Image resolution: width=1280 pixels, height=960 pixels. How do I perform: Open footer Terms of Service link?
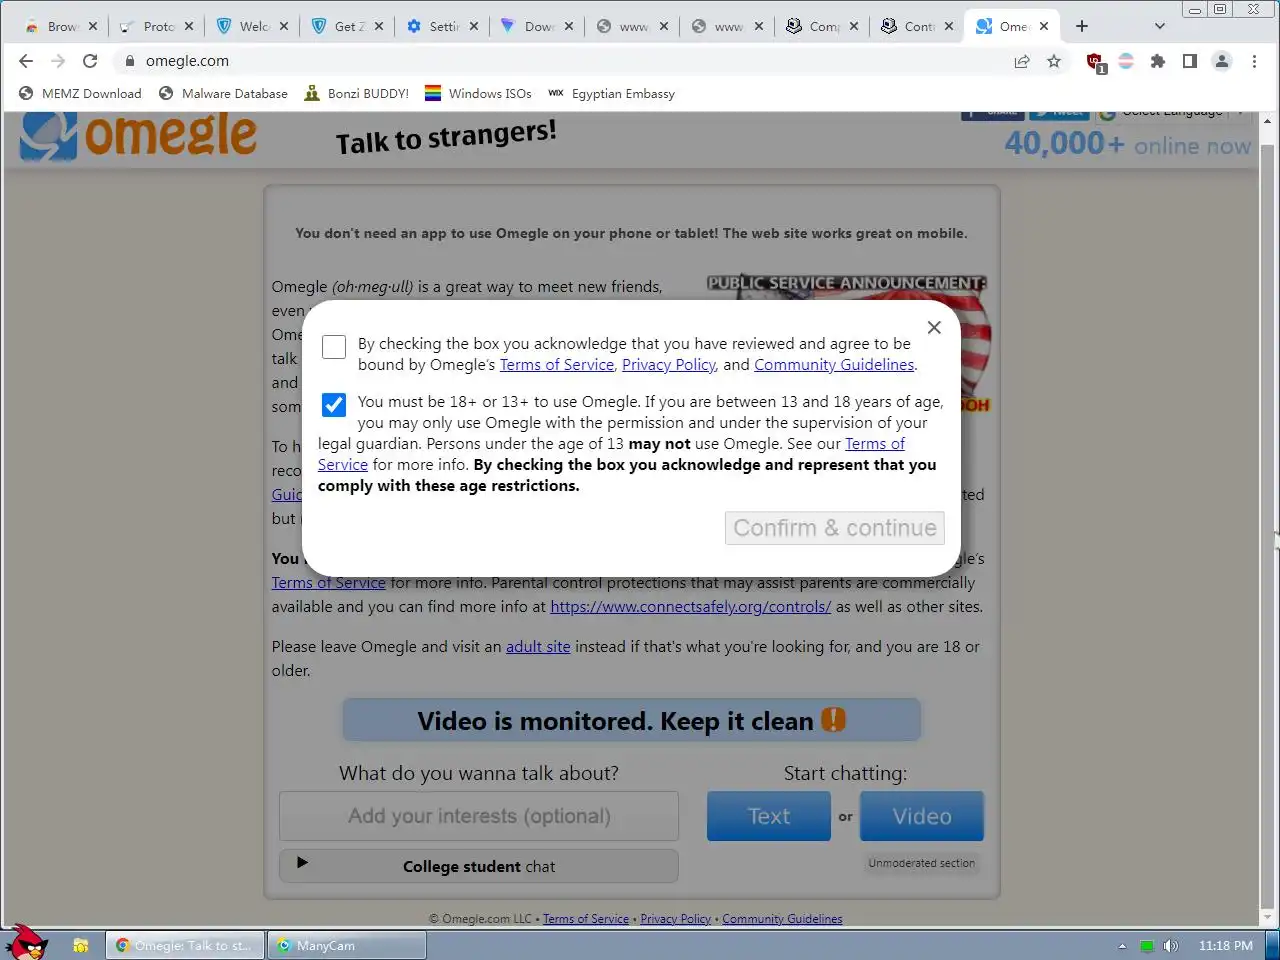pos(586,919)
